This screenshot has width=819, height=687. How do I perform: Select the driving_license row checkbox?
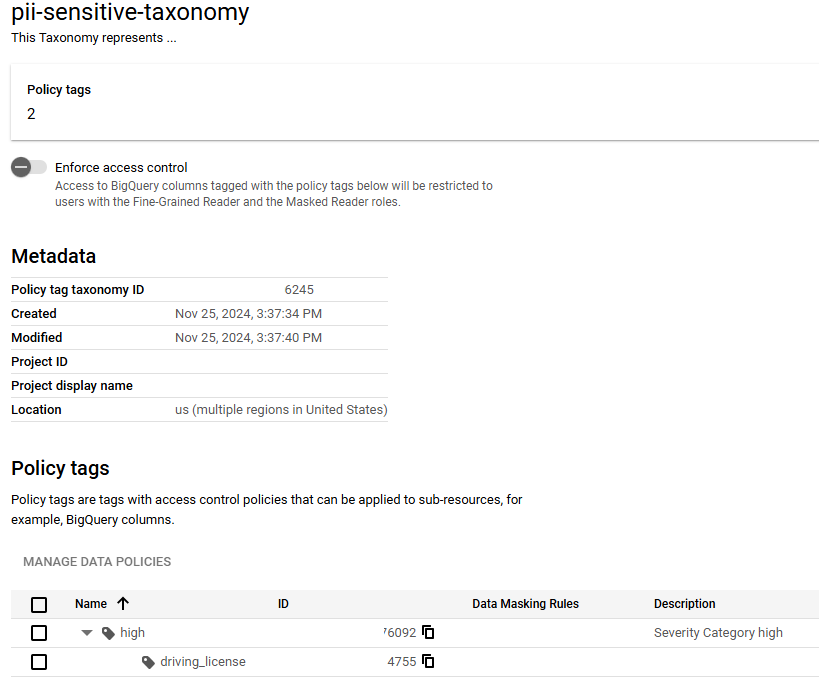[39, 661]
